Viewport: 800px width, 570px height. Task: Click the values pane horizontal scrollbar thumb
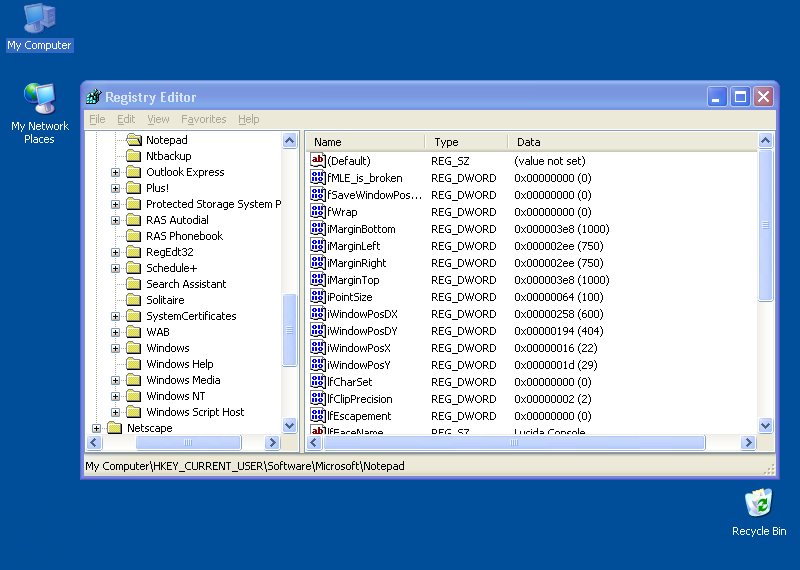[514, 442]
